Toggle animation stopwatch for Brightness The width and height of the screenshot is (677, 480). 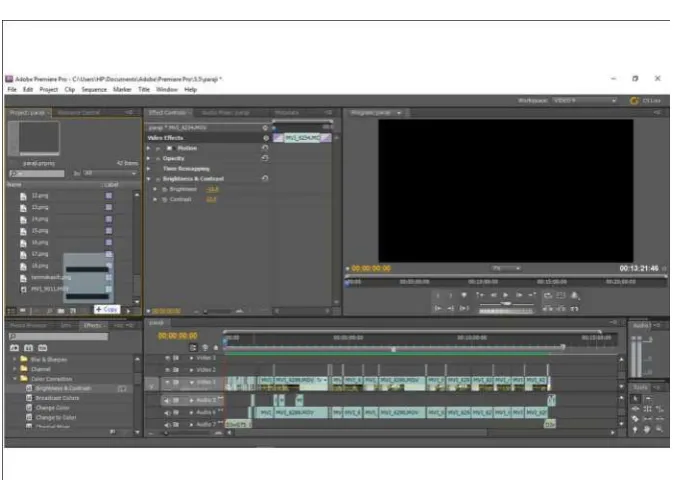pyautogui.click(x=165, y=189)
